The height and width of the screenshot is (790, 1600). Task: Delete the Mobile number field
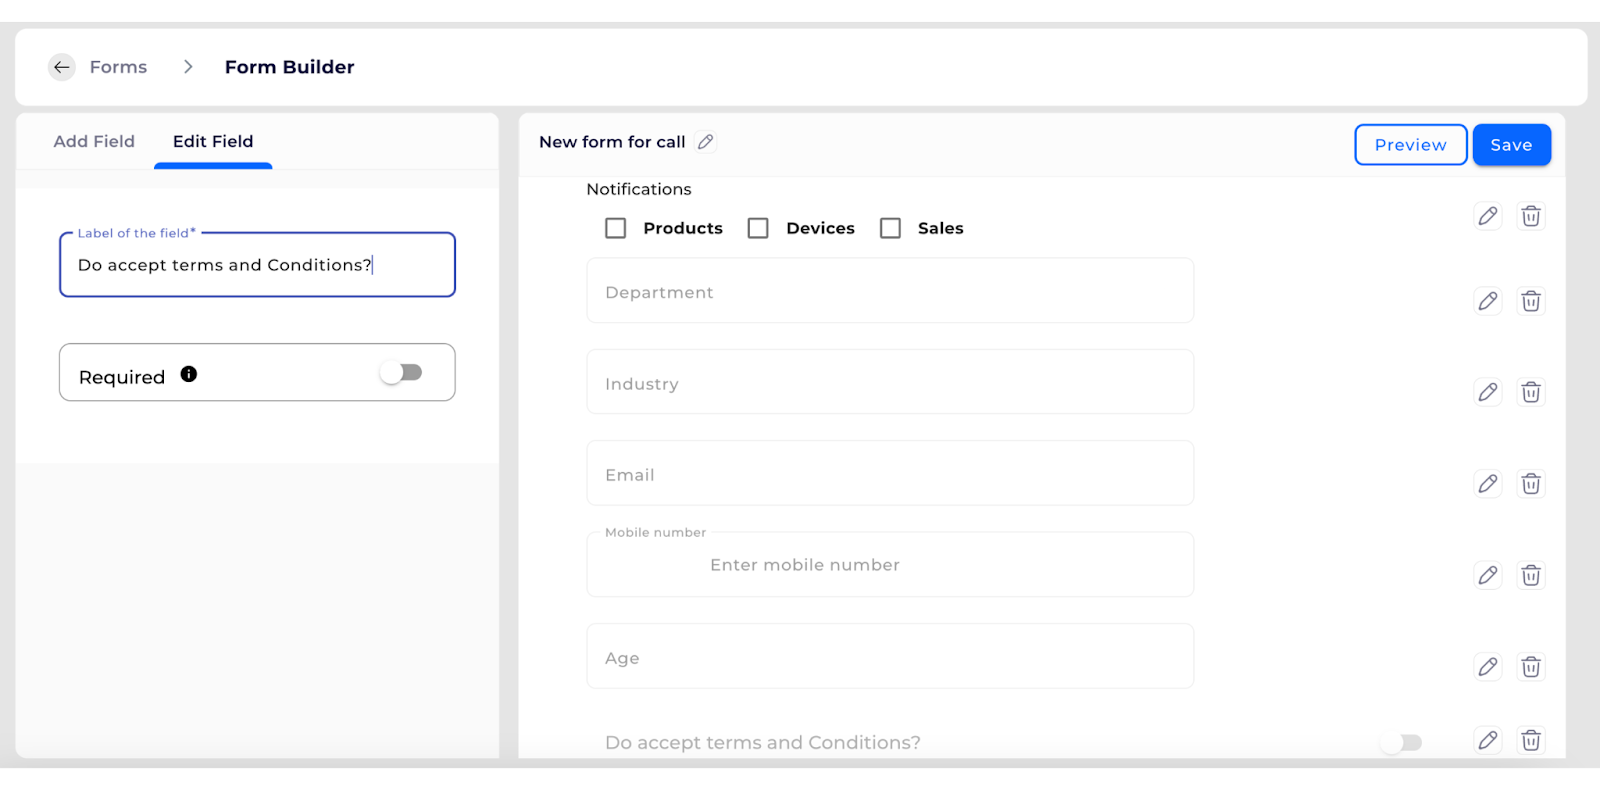click(x=1531, y=575)
